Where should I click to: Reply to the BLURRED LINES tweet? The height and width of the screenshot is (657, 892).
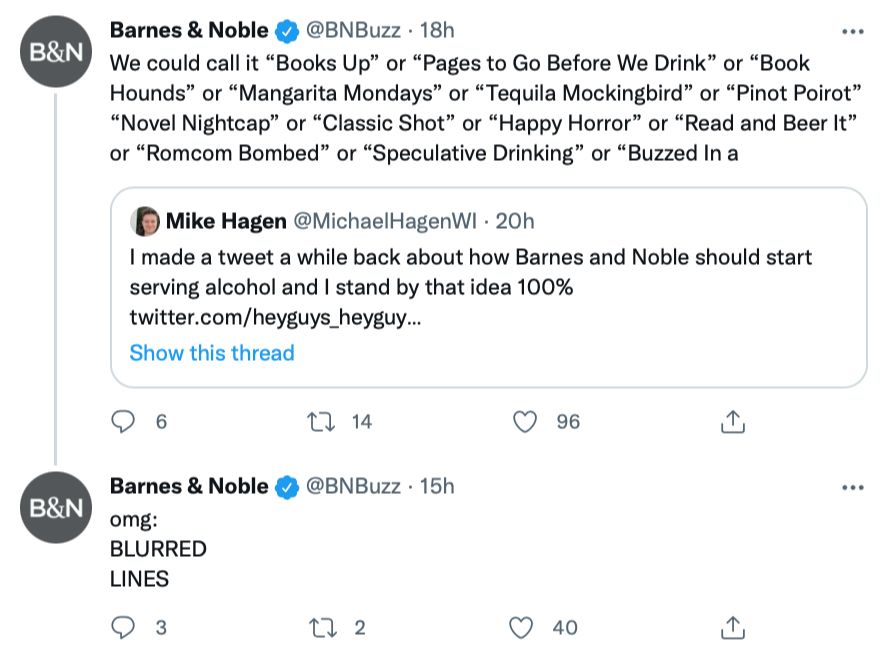click(123, 628)
